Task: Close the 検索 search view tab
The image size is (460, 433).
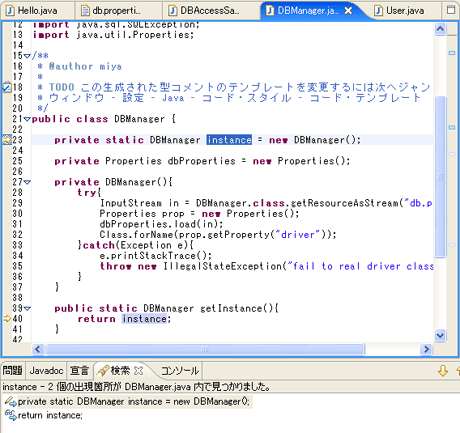Action: (x=138, y=370)
